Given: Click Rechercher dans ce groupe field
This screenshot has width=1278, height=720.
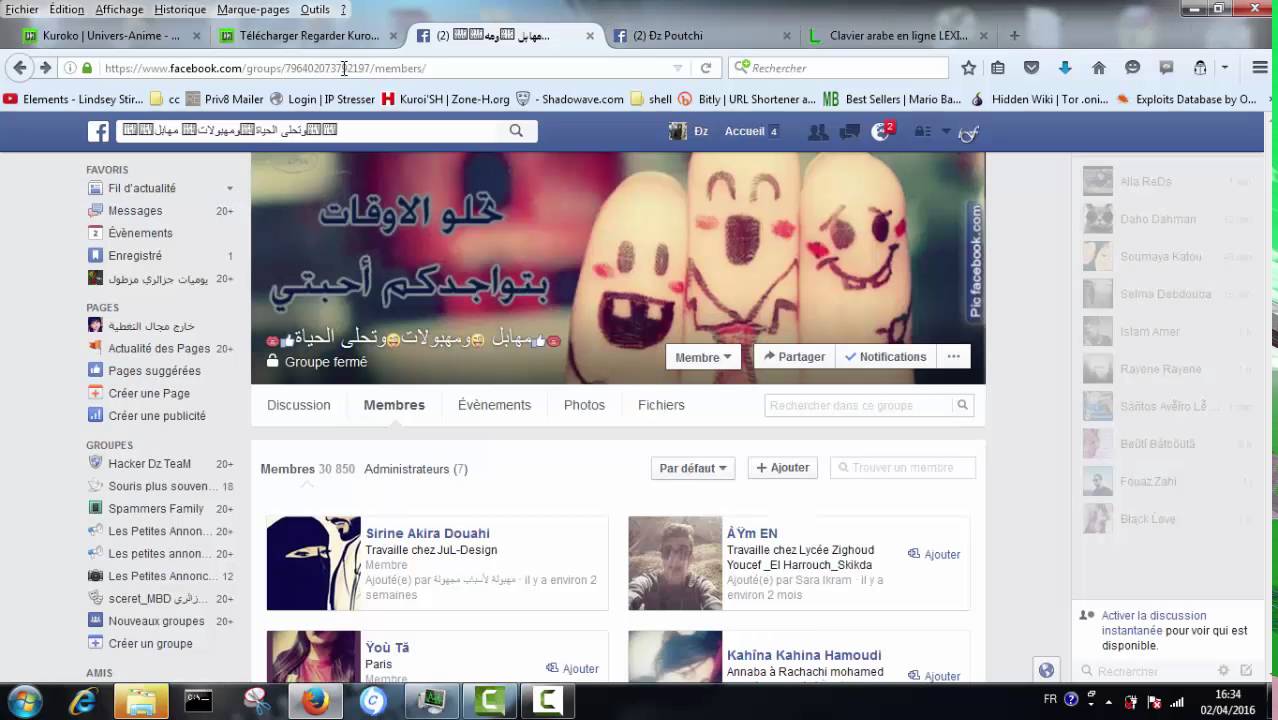Looking at the screenshot, I should (x=859, y=405).
